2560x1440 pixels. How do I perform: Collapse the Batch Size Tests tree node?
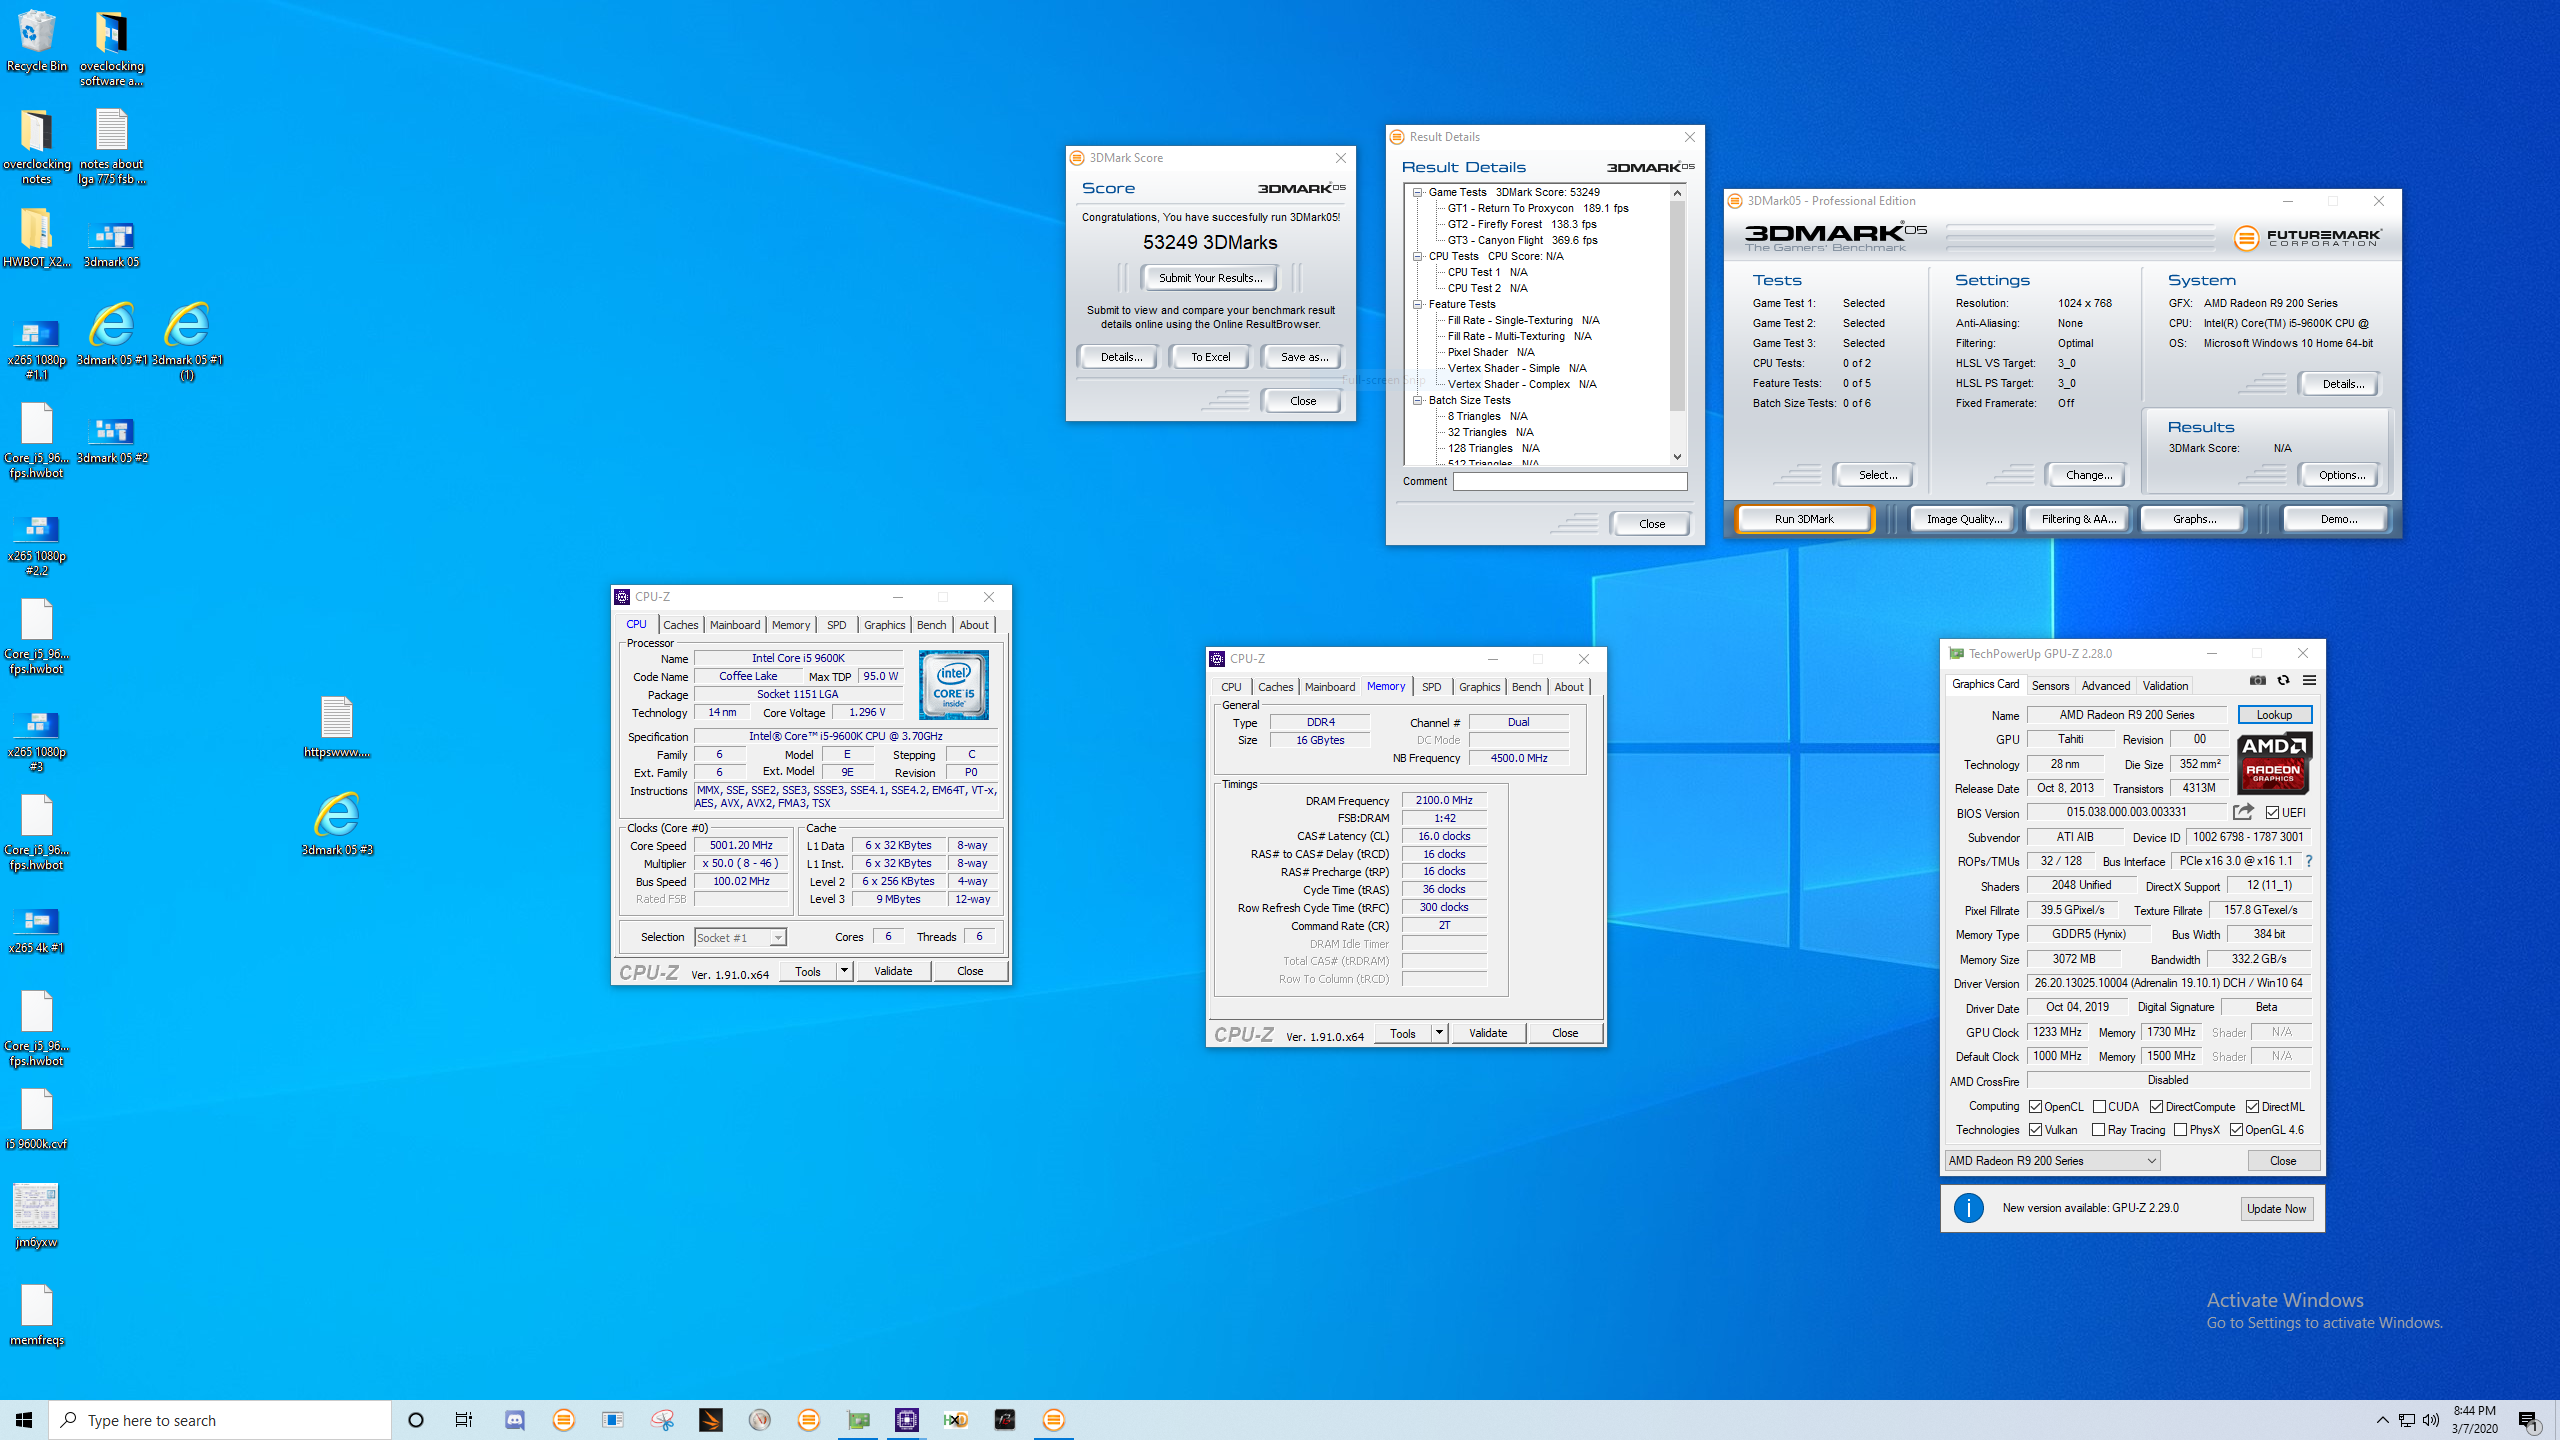(1417, 400)
